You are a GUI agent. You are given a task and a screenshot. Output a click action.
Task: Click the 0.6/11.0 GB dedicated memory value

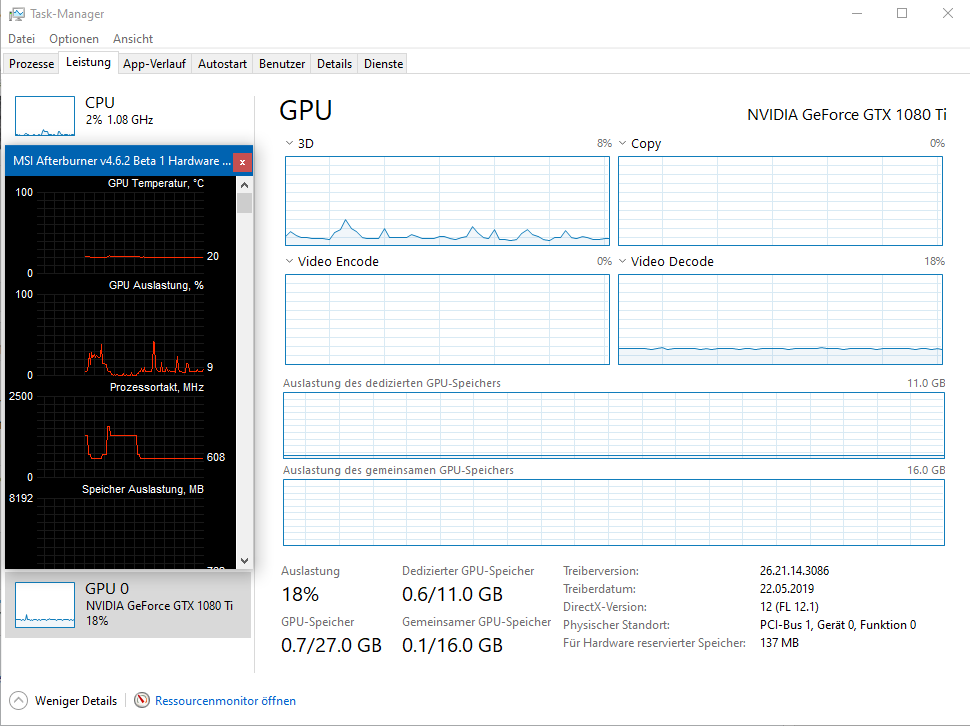[452, 594]
